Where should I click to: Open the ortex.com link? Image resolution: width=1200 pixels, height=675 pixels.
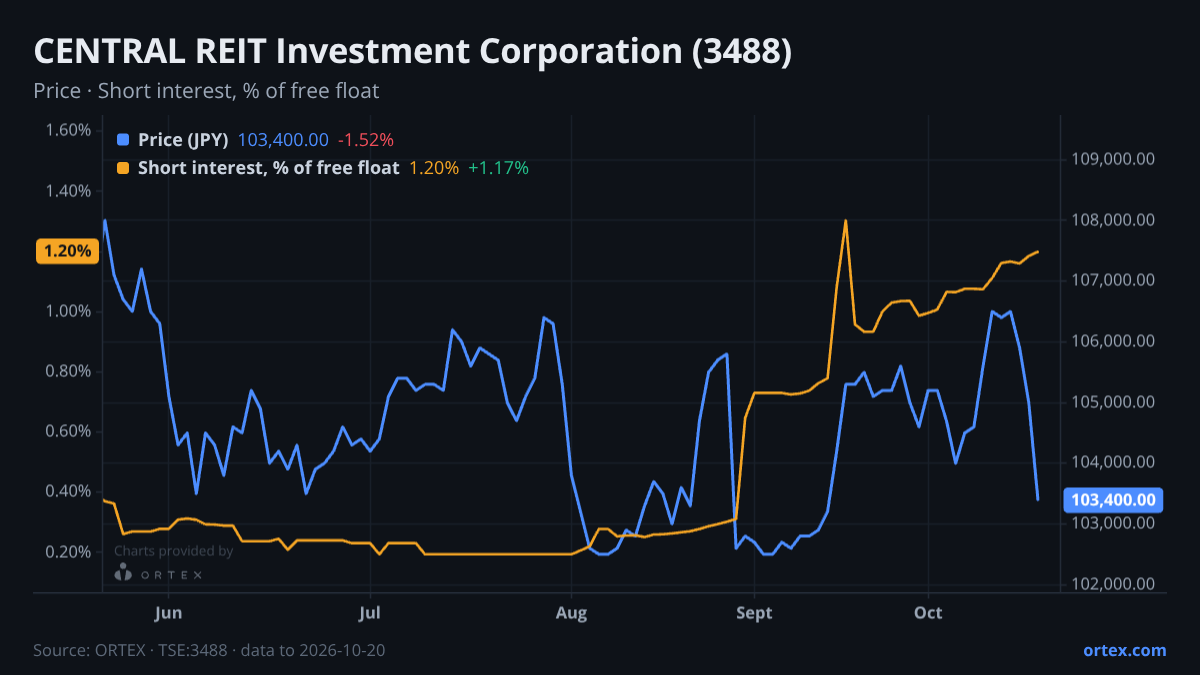tap(1124, 650)
